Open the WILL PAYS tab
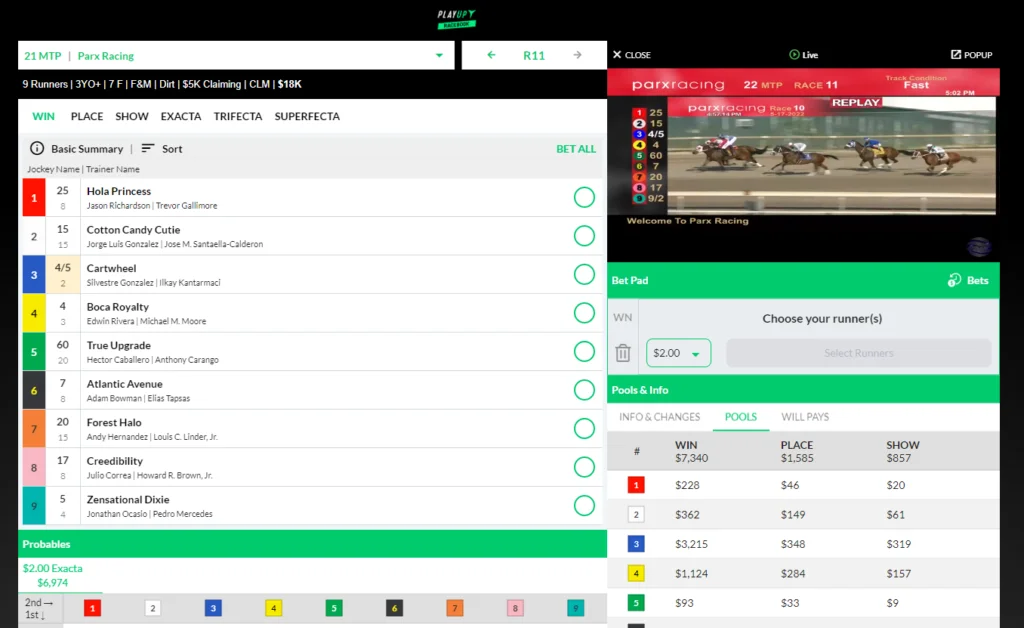Viewport: 1024px width, 628px height. click(x=805, y=416)
